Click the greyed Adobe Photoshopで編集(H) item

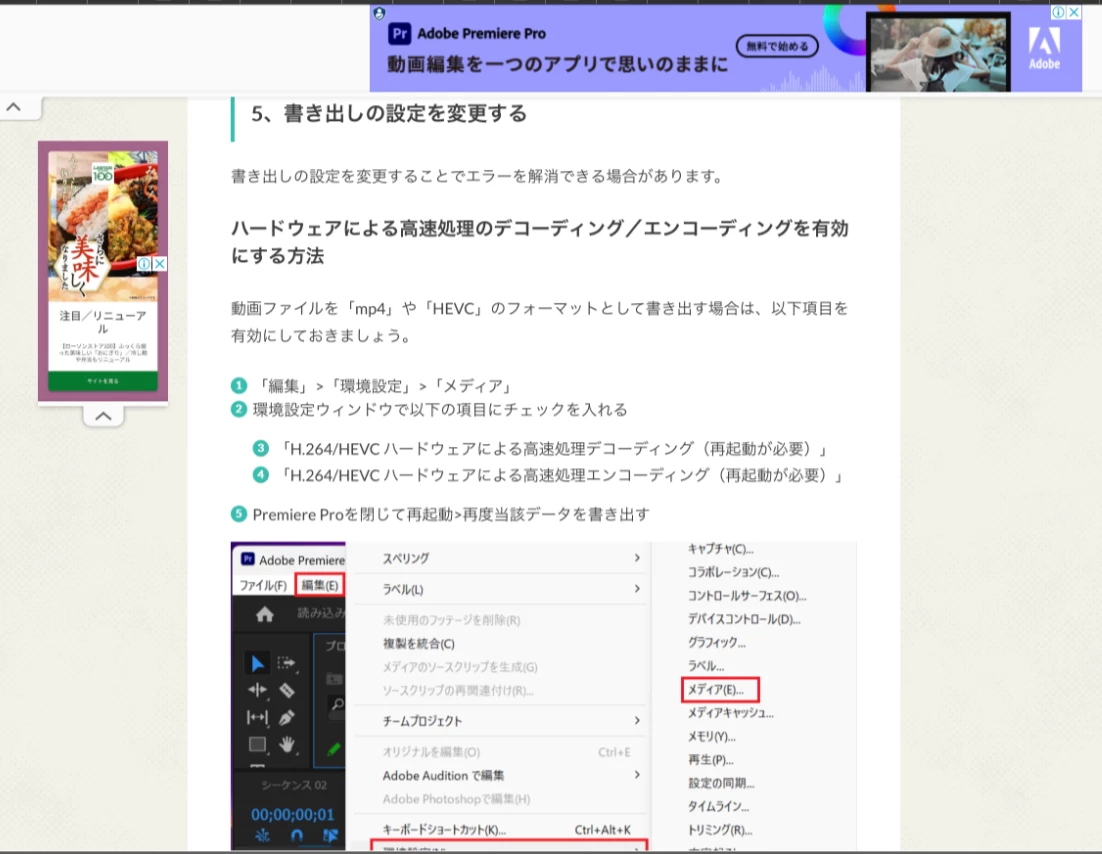tap(456, 798)
